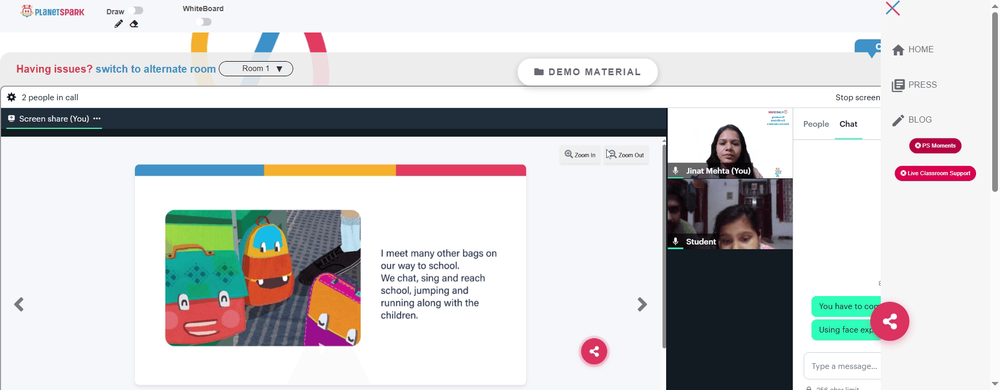Click '2 people in call' text

[50, 98]
